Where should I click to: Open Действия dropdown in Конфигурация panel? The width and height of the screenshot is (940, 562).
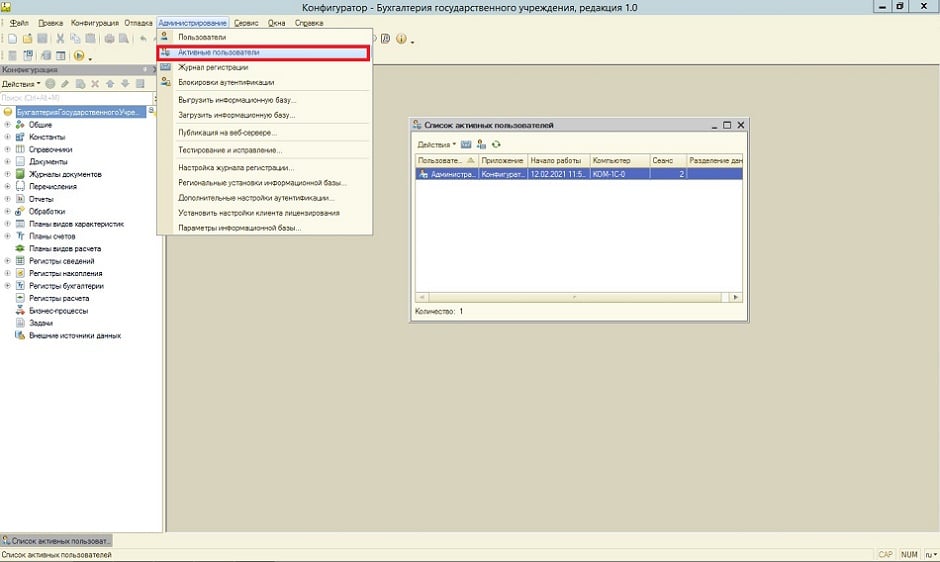click(x=21, y=84)
